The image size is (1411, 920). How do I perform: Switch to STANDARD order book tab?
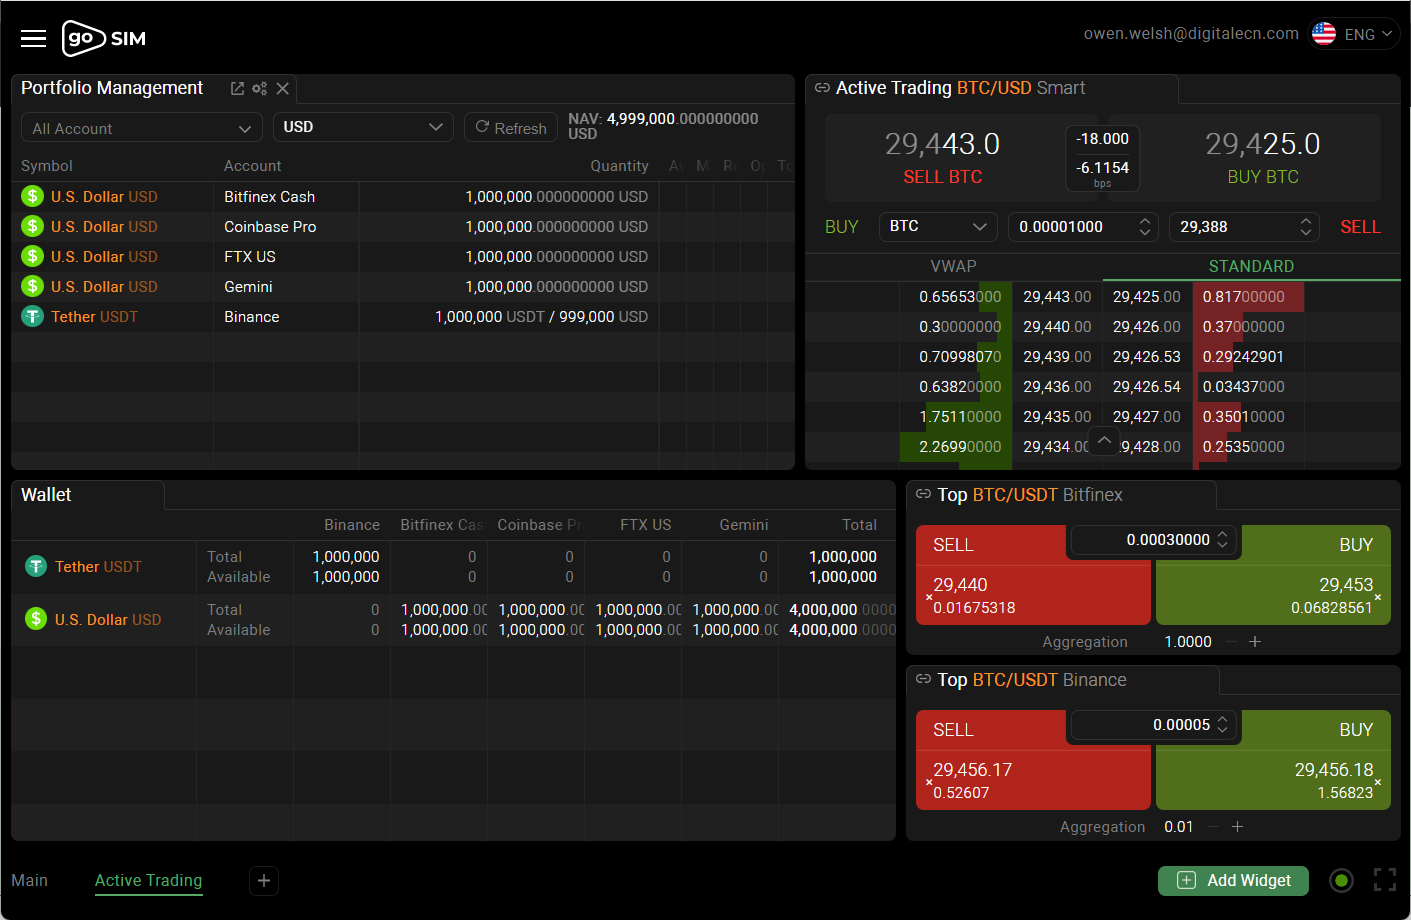1251,266
